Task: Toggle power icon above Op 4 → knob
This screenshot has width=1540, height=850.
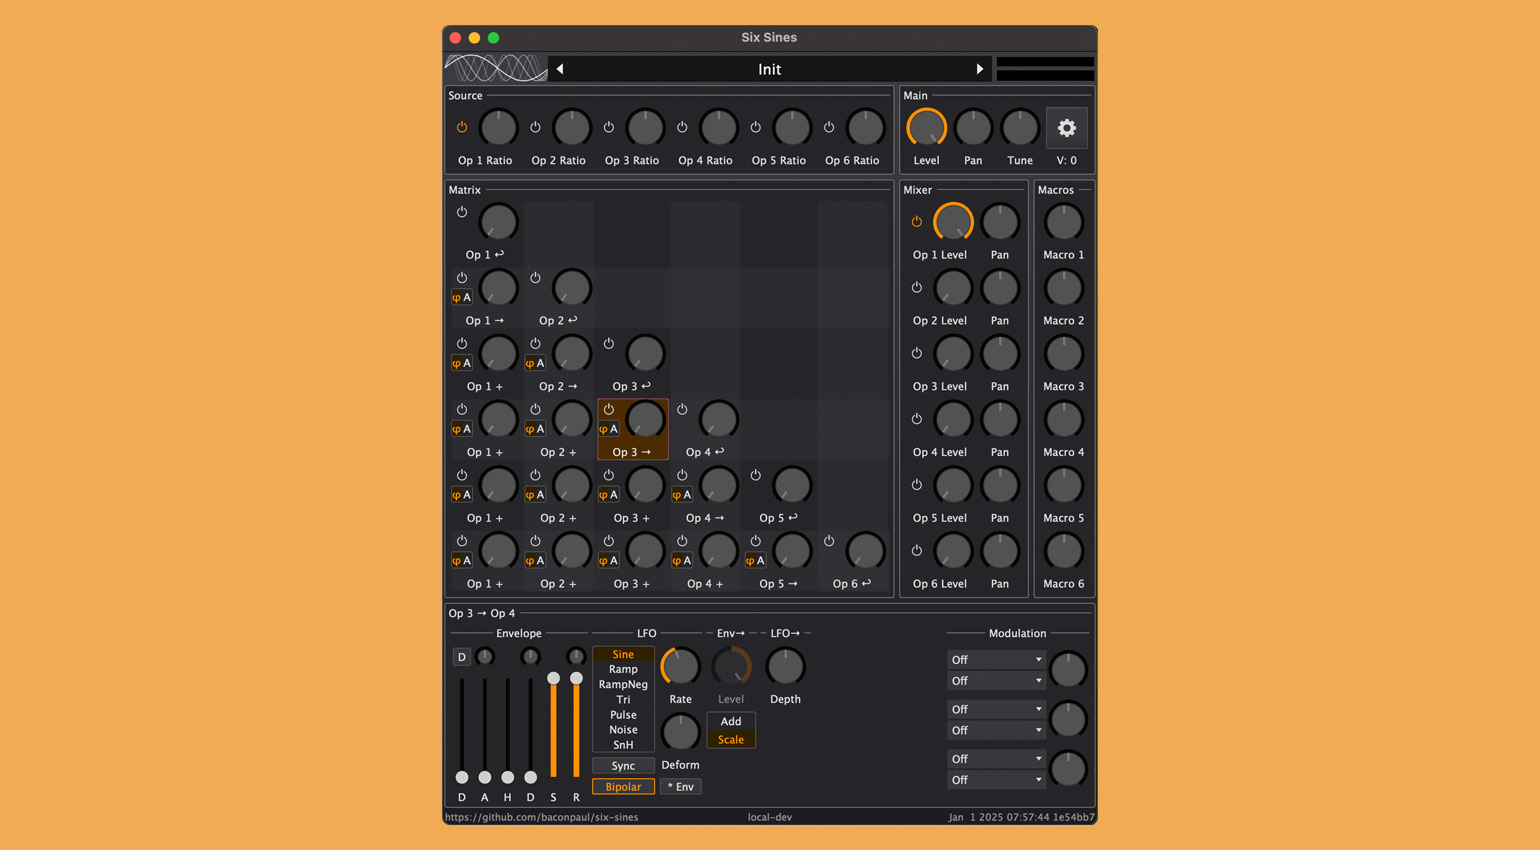Action: (682, 475)
